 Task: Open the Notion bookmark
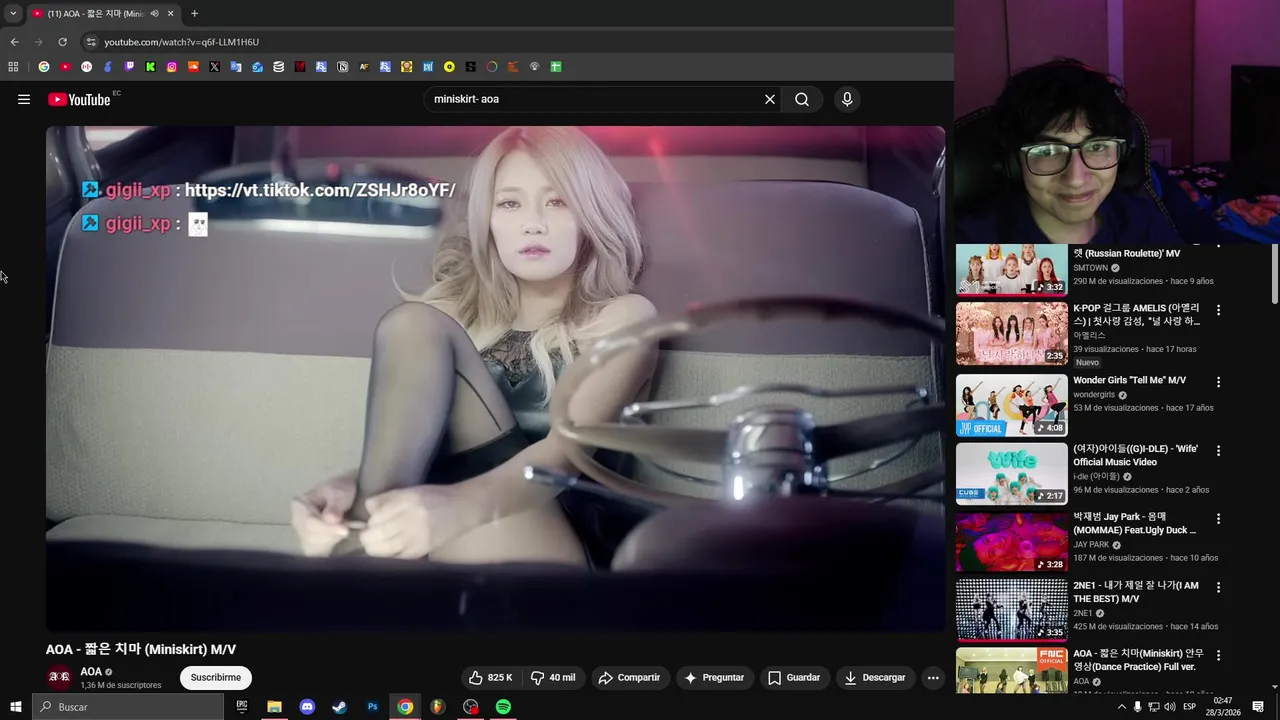pos(342,67)
